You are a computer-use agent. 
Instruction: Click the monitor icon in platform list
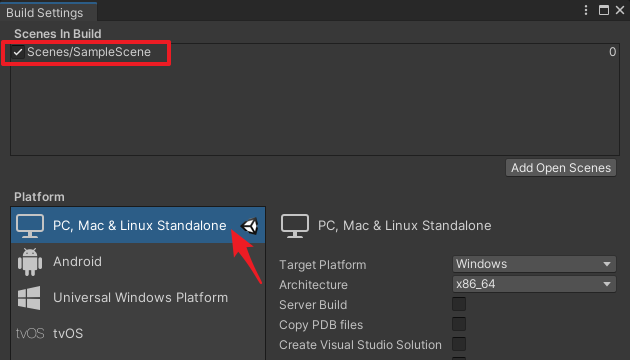pos(30,226)
